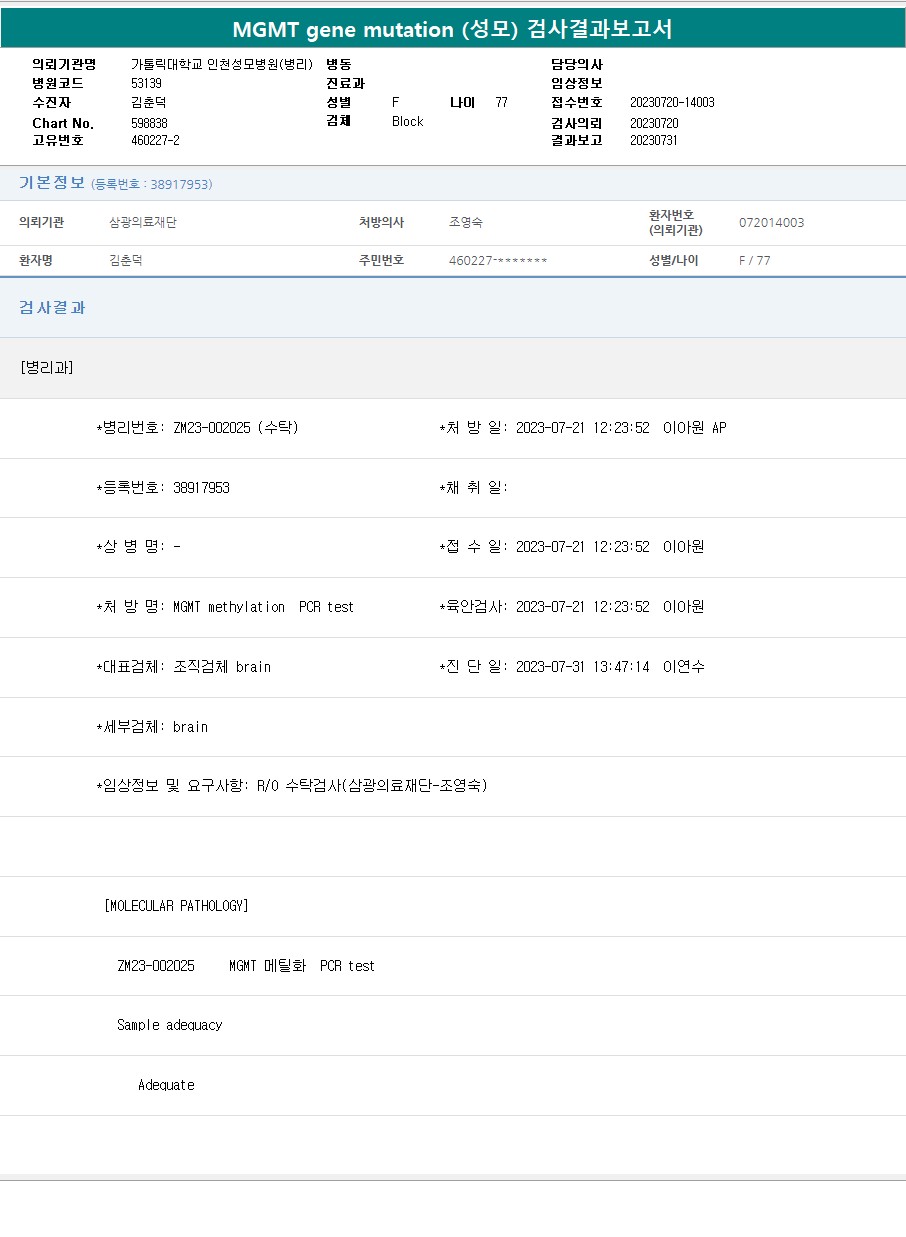Click the 기본정보 section header
906x1237 pixels.
[52, 183]
